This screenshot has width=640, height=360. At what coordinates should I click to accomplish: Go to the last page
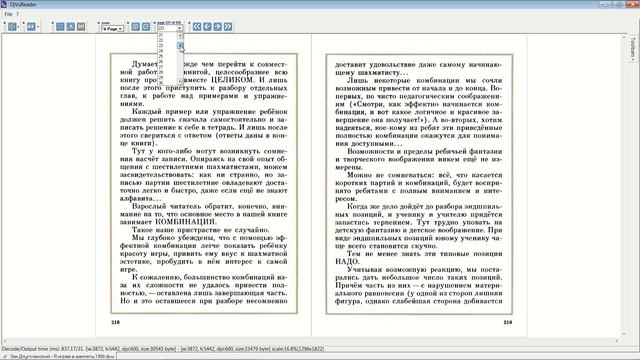click(228, 27)
